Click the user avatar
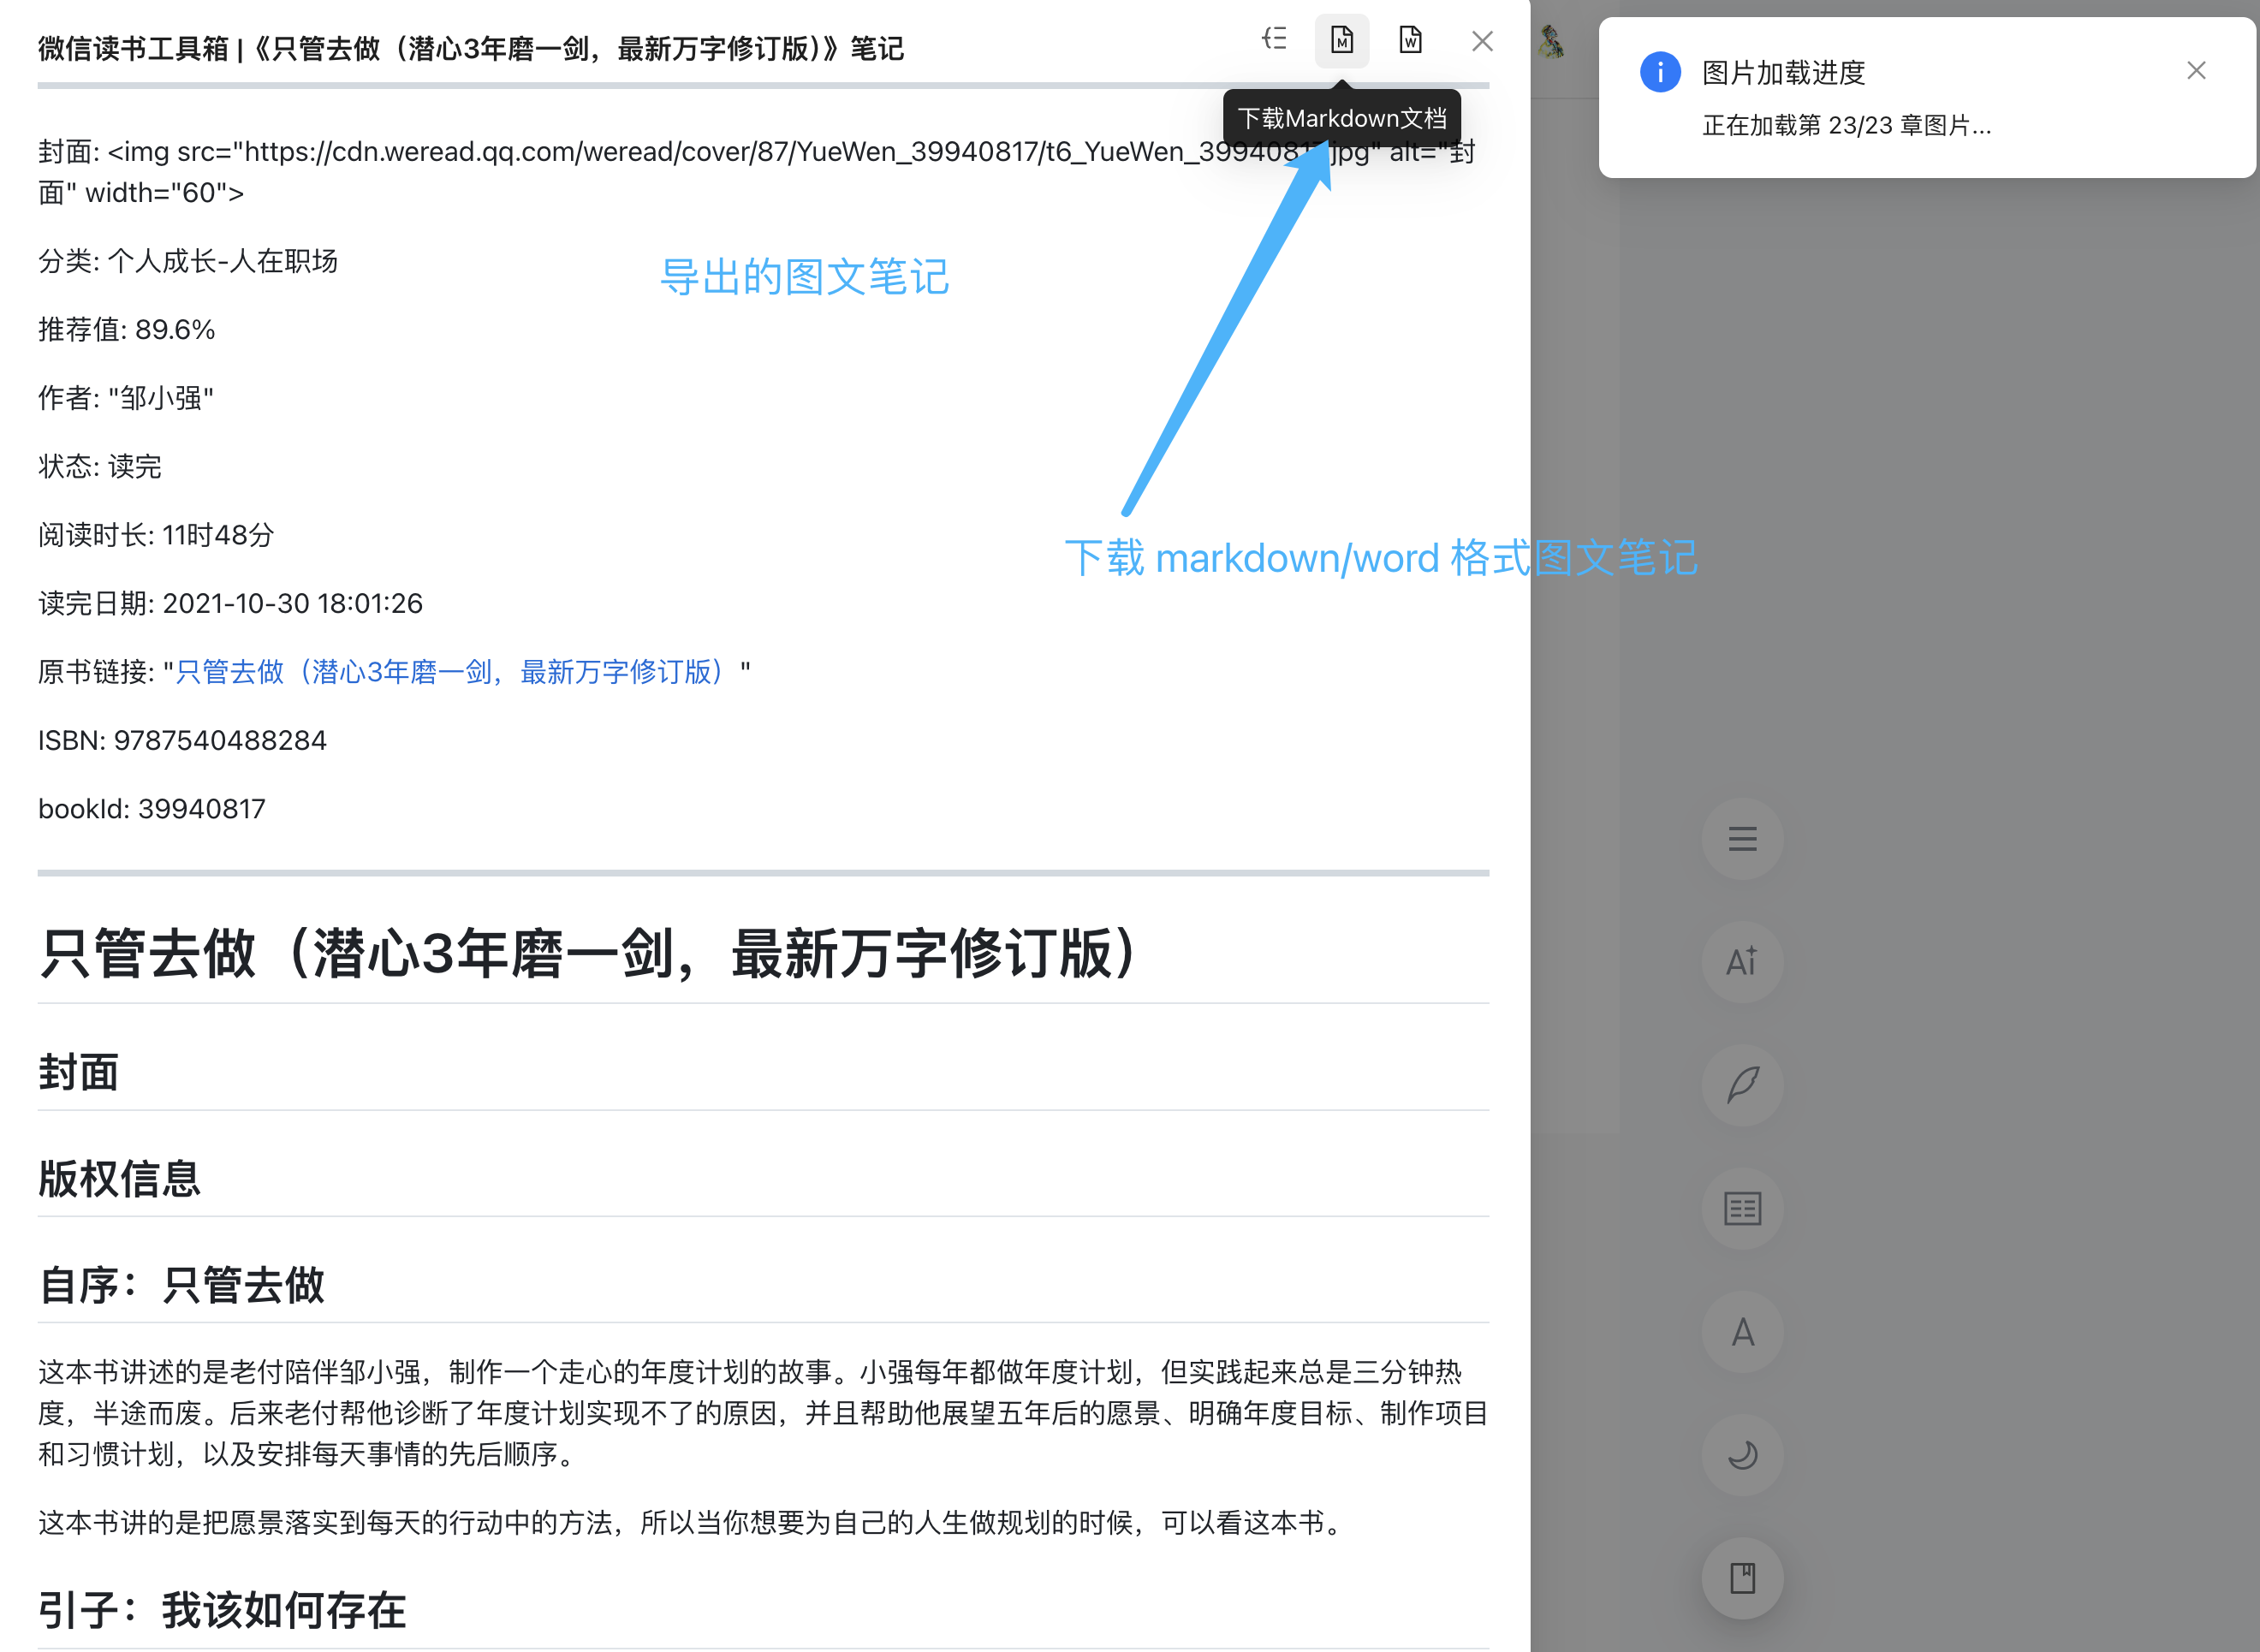Viewport: 2260px width, 1652px height. point(1551,43)
